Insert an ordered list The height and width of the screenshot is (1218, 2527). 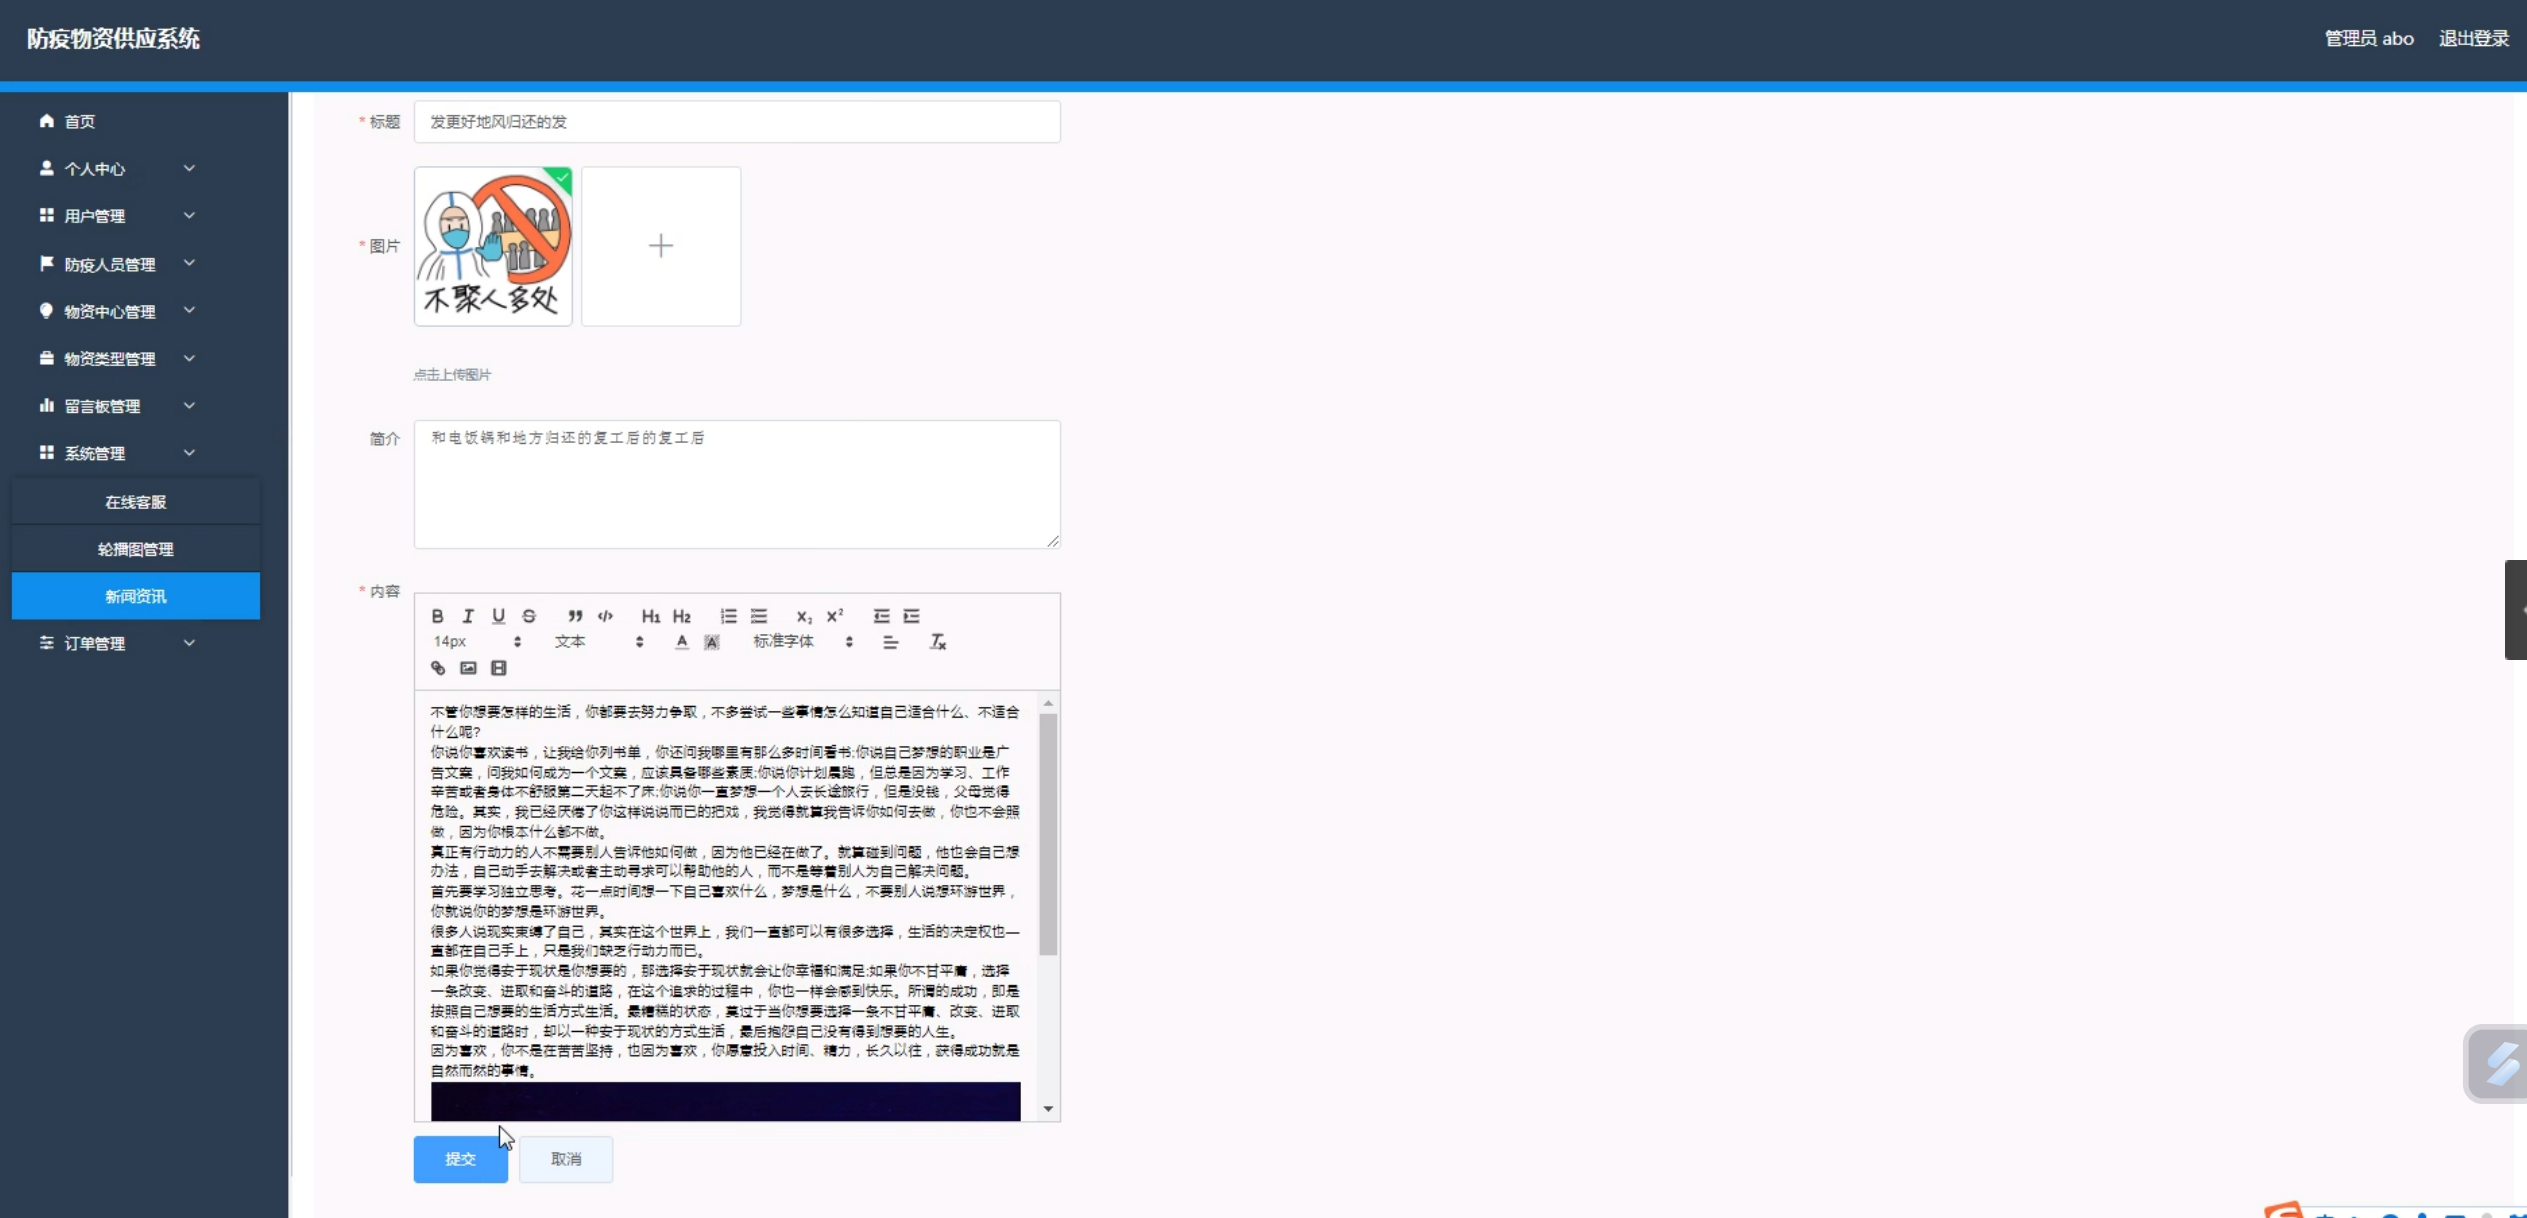point(728,616)
